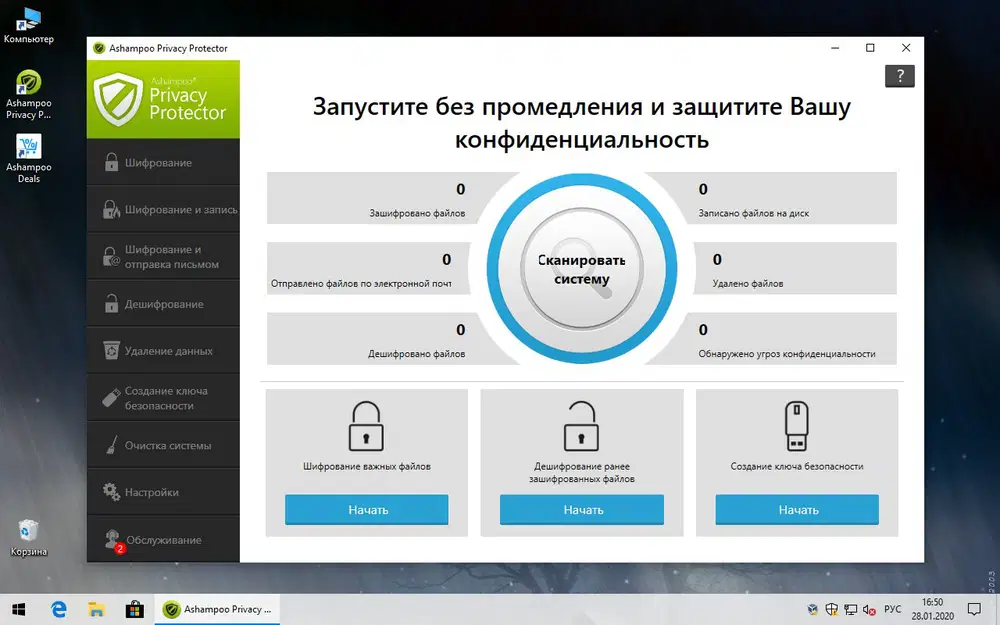The image size is (1000, 625).
Task: Open Обслуживание with red notification badge
Action: click(163, 538)
